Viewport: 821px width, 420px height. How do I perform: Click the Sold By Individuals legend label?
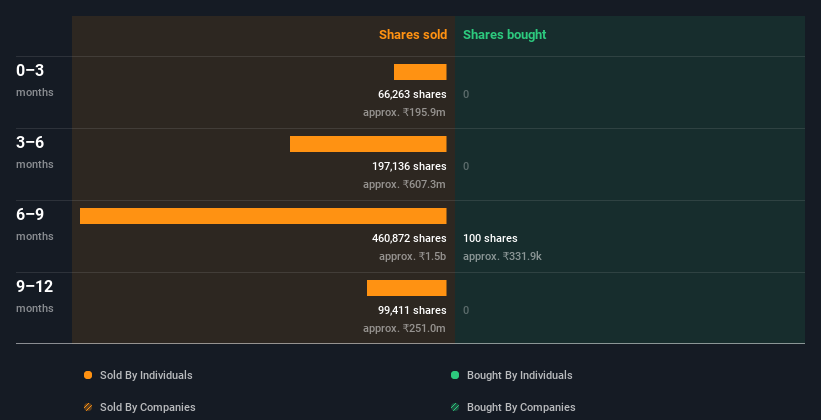click(x=146, y=375)
